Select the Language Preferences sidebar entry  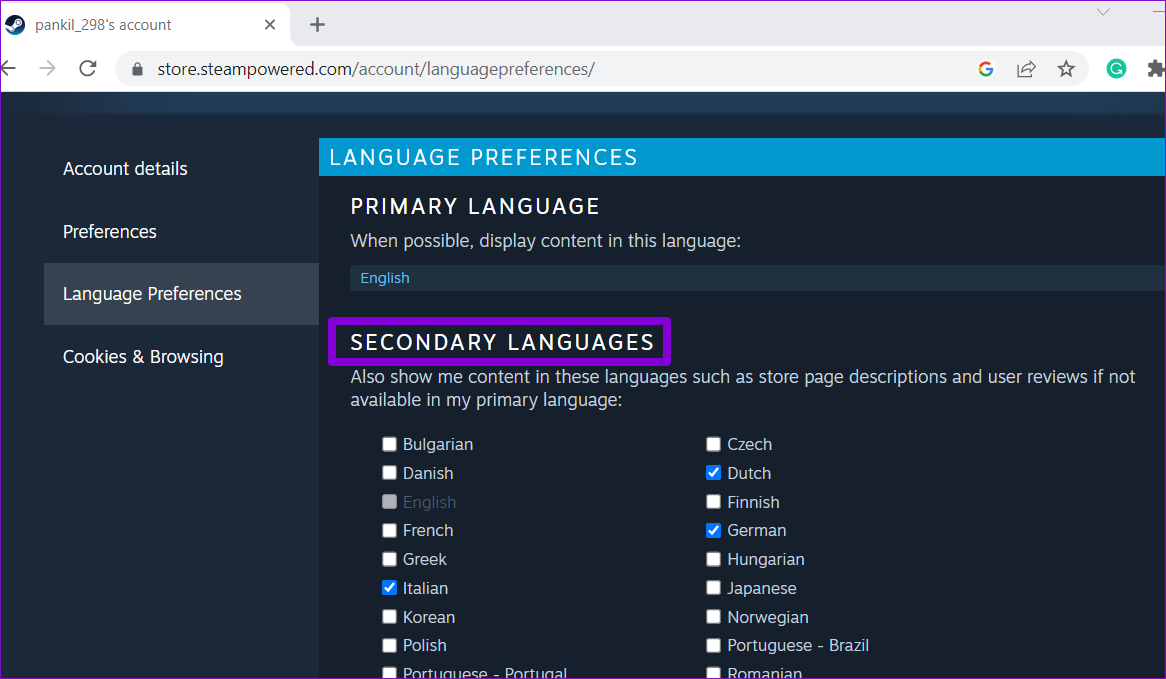[152, 293]
